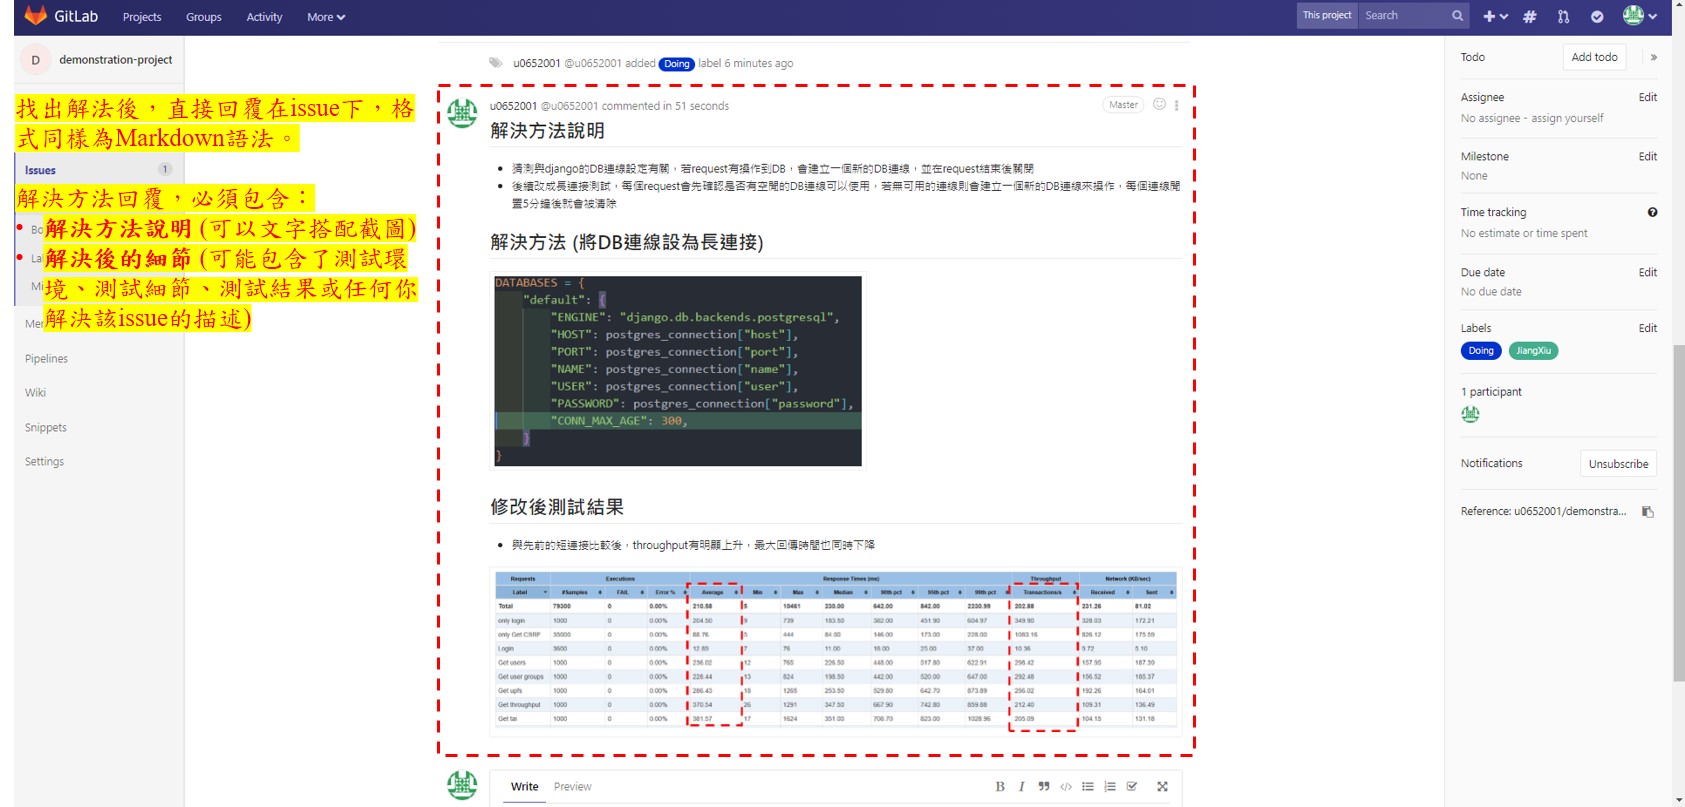Click the This project search scope label

[x=1327, y=15]
